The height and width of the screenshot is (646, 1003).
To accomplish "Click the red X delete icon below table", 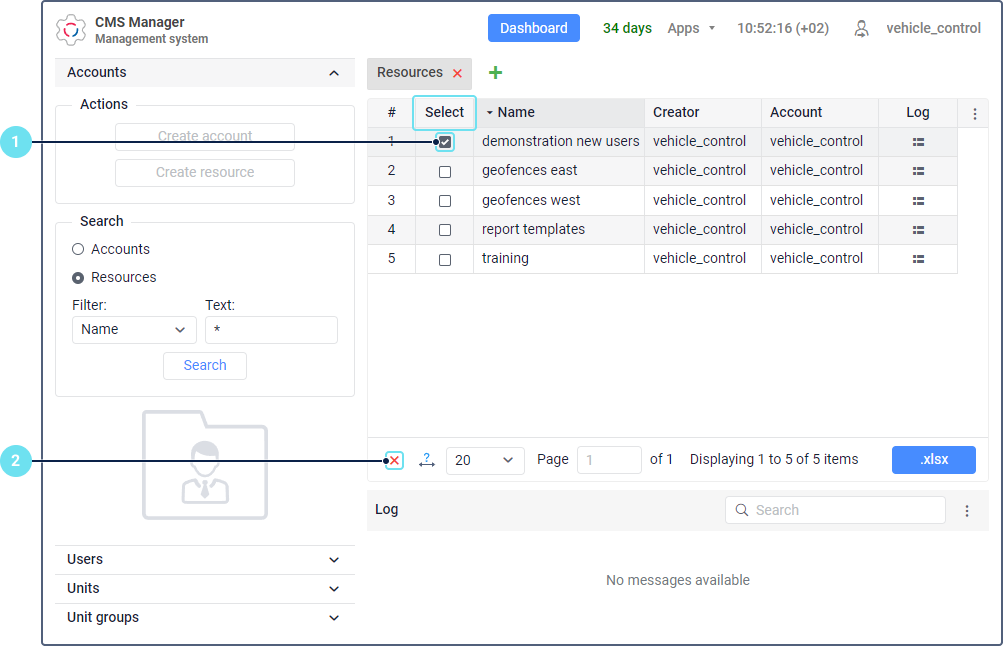I will [395, 460].
